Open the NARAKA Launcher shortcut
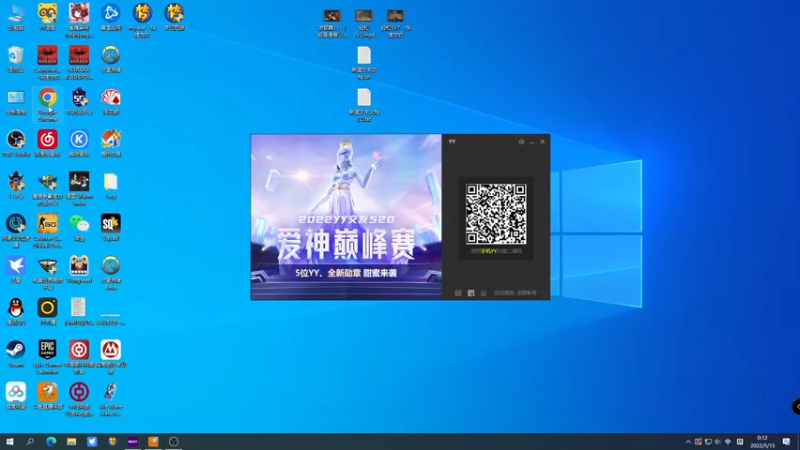The width and height of the screenshot is (800, 450). pyautogui.click(x=47, y=62)
